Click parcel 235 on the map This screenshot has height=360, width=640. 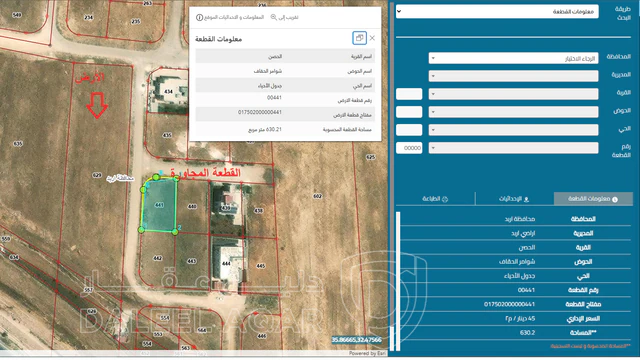coord(136,21)
